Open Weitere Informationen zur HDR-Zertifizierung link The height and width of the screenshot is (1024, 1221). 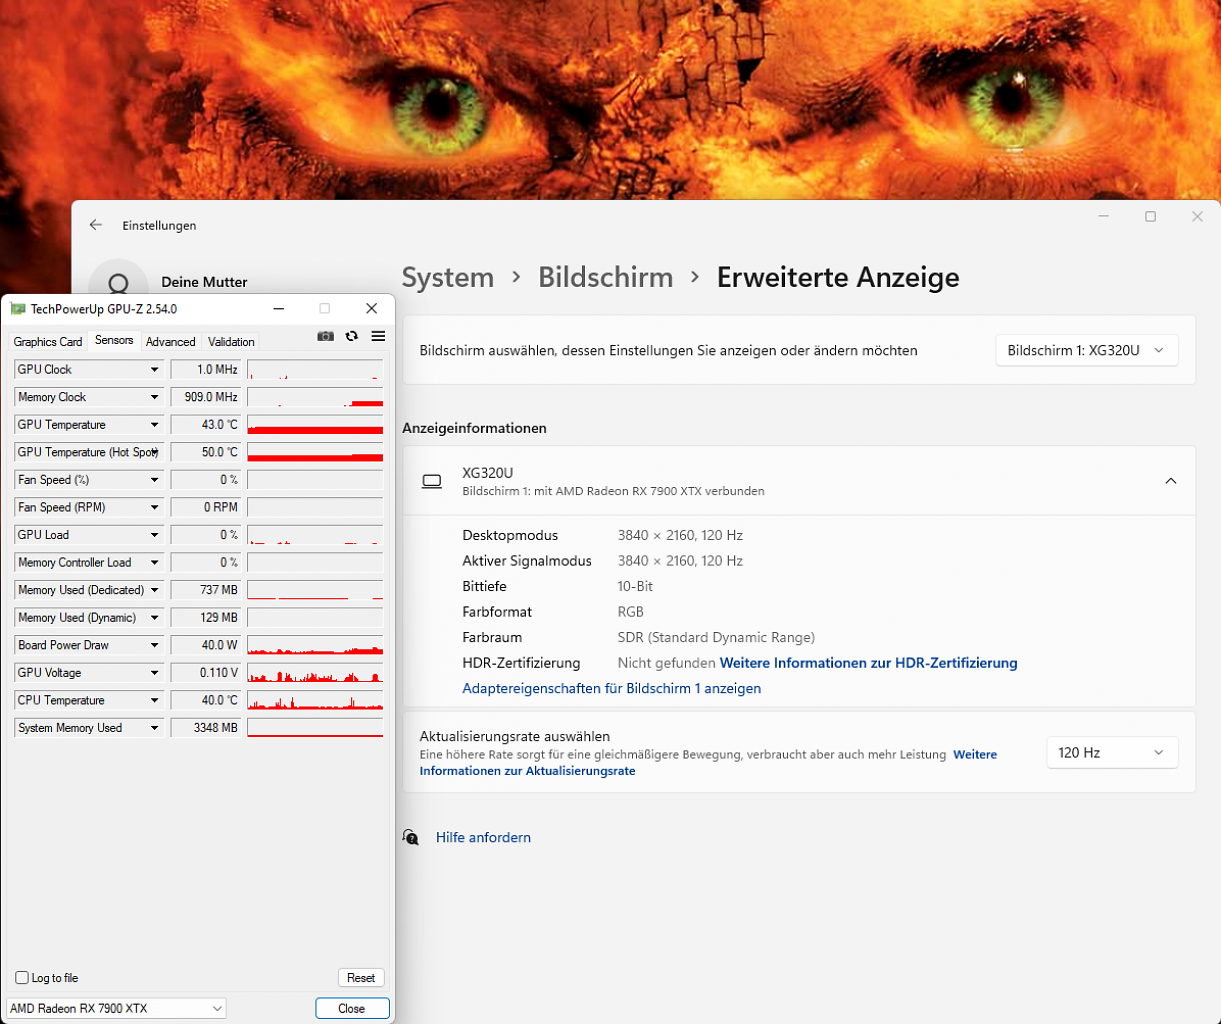(x=868, y=663)
